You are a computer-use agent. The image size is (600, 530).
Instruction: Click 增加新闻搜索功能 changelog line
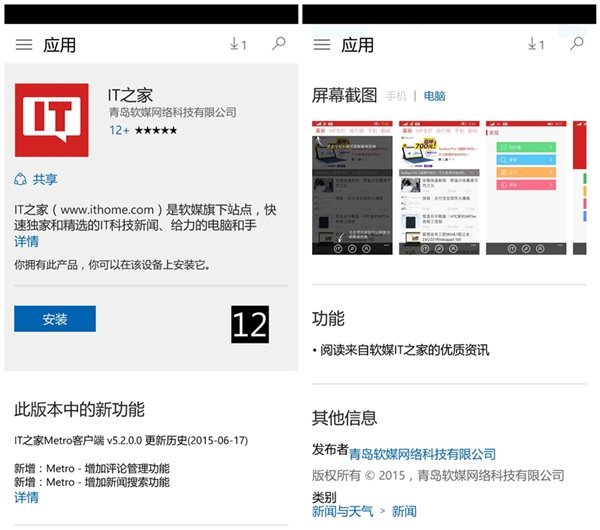(x=92, y=482)
